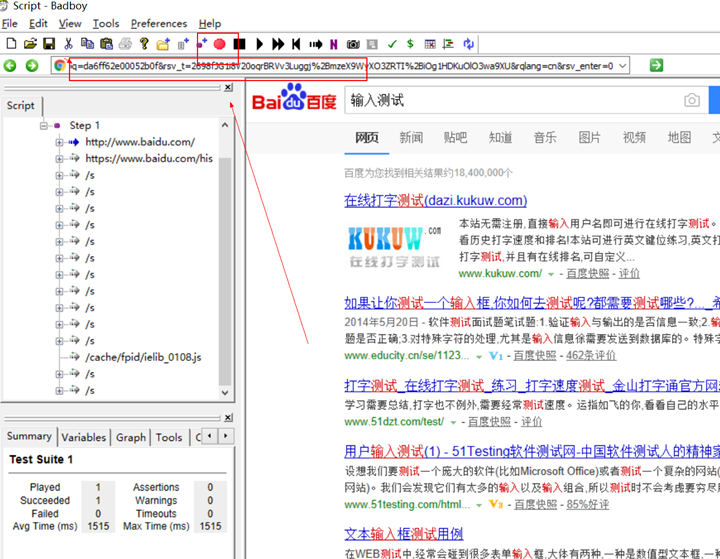Add variable using green dollar icon
This screenshot has width=720, height=559.
click(x=410, y=44)
